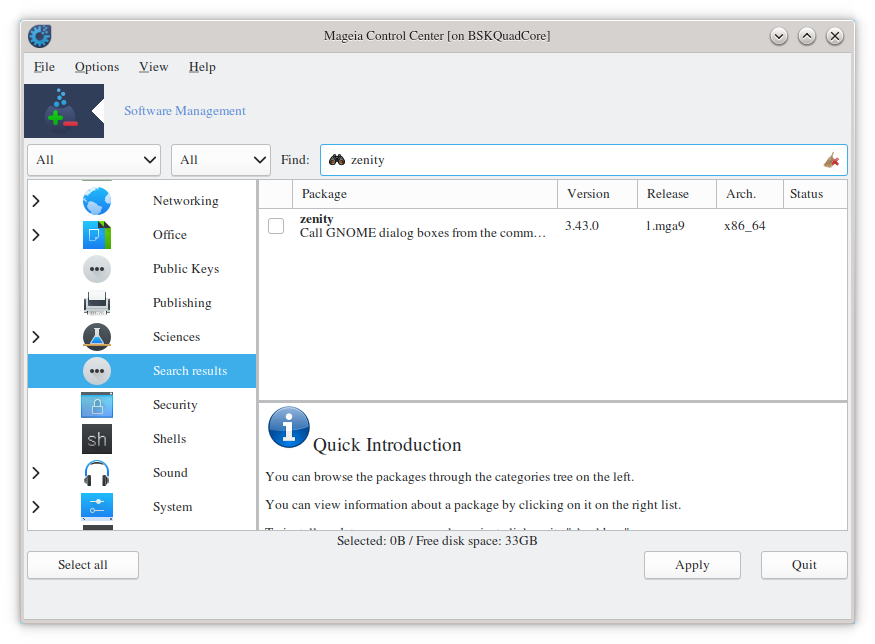This screenshot has height=644, width=875.
Task: Select the Networking tree label
Action: tap(185, 201)
